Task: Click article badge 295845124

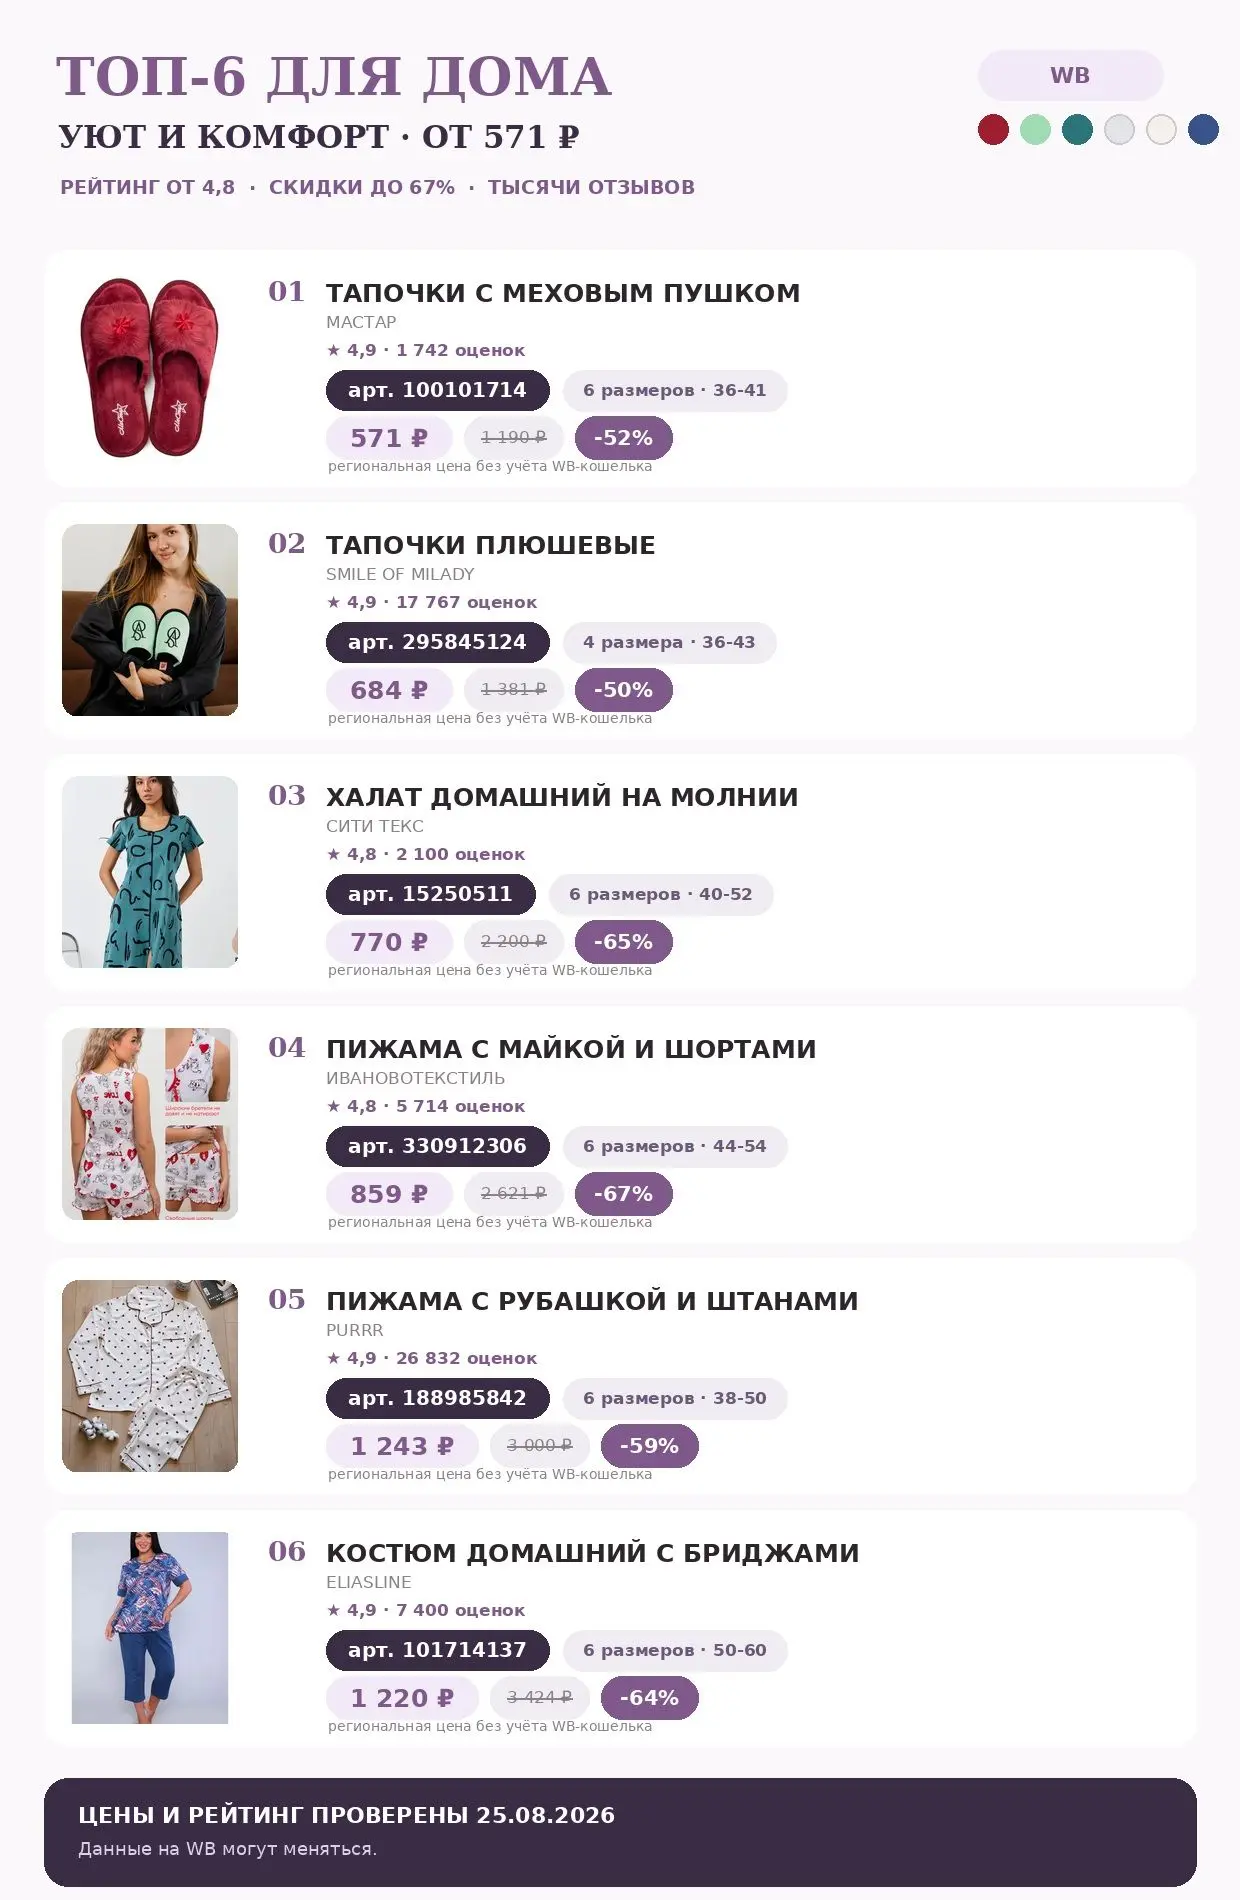Action: pyautogui.click(x=438, y=642)
